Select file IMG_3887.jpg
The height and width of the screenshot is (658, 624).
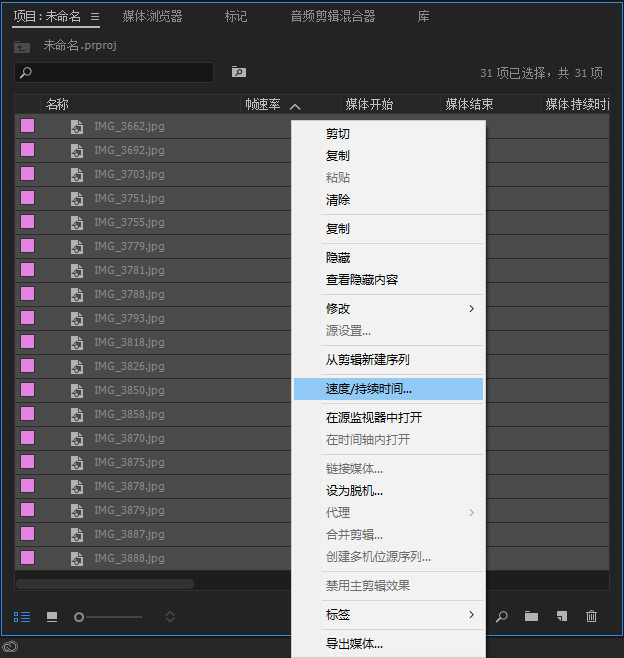pyautogui.click(x=129, y=535)
